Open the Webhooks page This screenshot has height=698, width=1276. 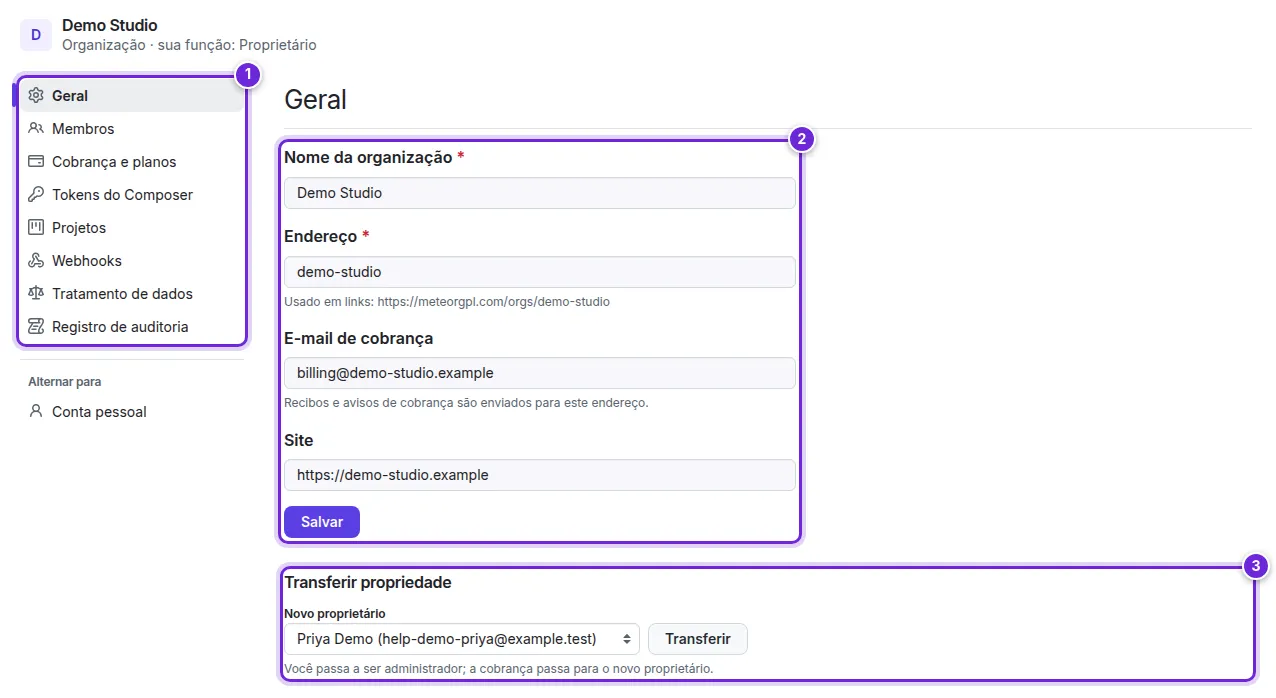tap(132, 261)
